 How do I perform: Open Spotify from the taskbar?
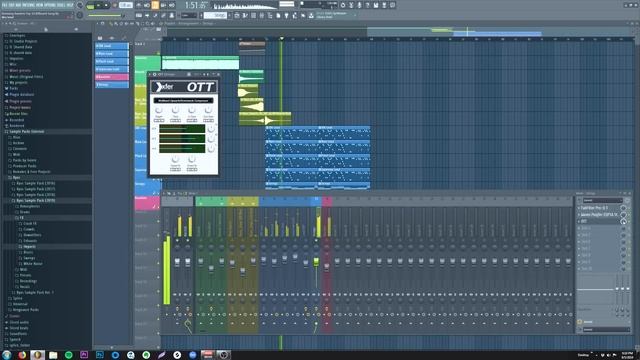point(68,355)
